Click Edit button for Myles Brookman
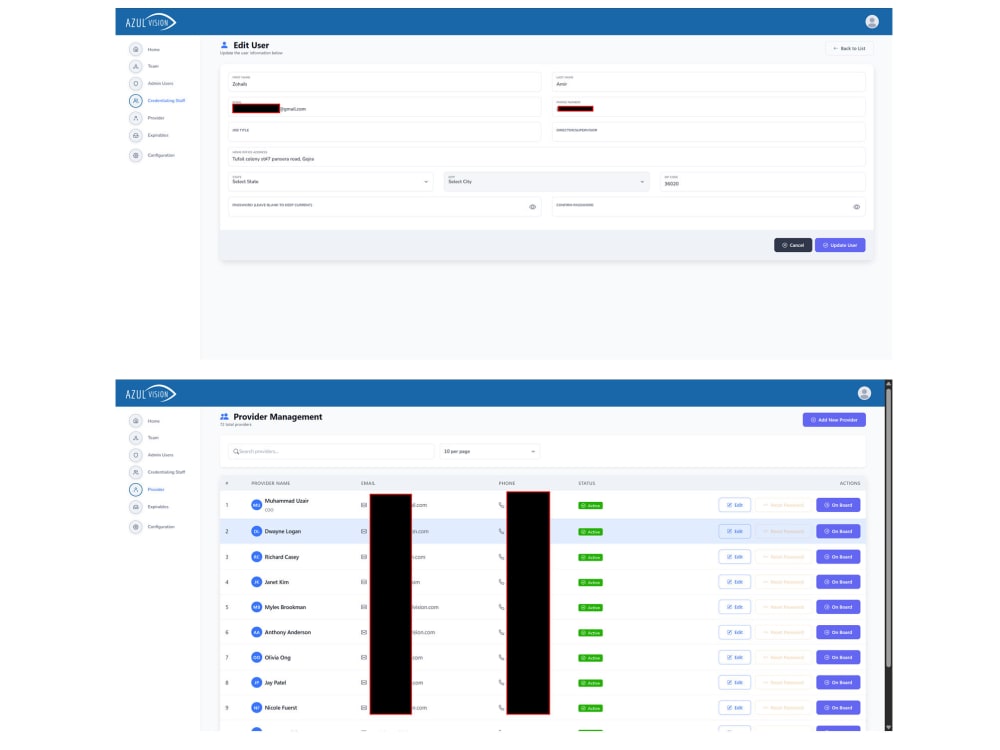The height and width of the screenshot is (750, 1000). [x=734, y=607]
